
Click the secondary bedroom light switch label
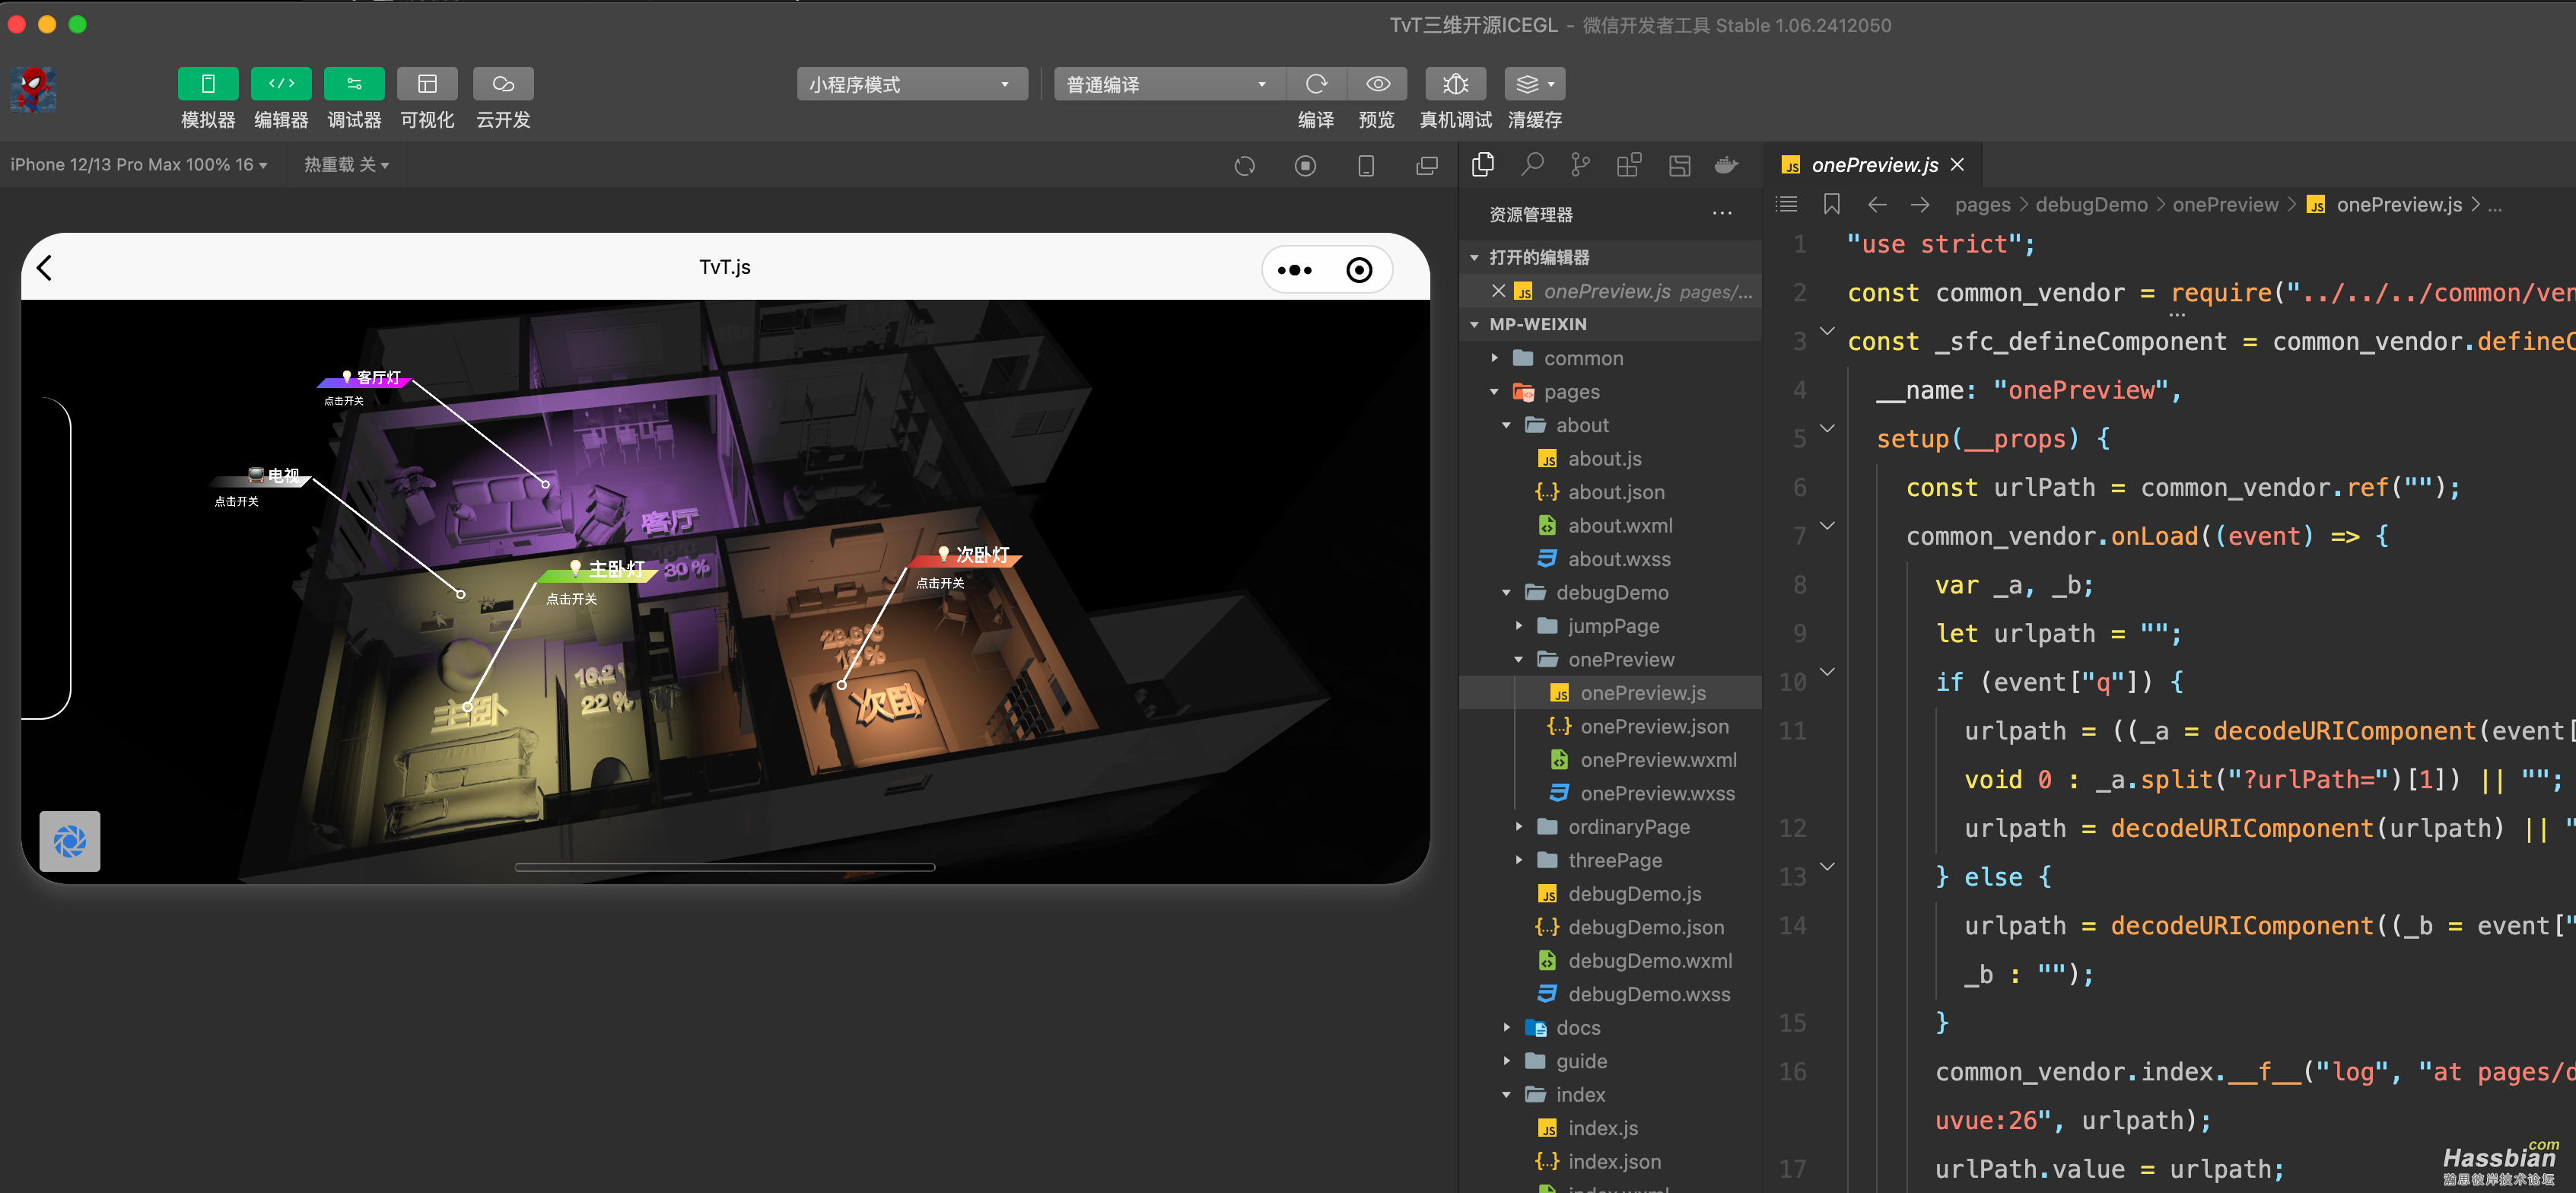tap(940, 583)
